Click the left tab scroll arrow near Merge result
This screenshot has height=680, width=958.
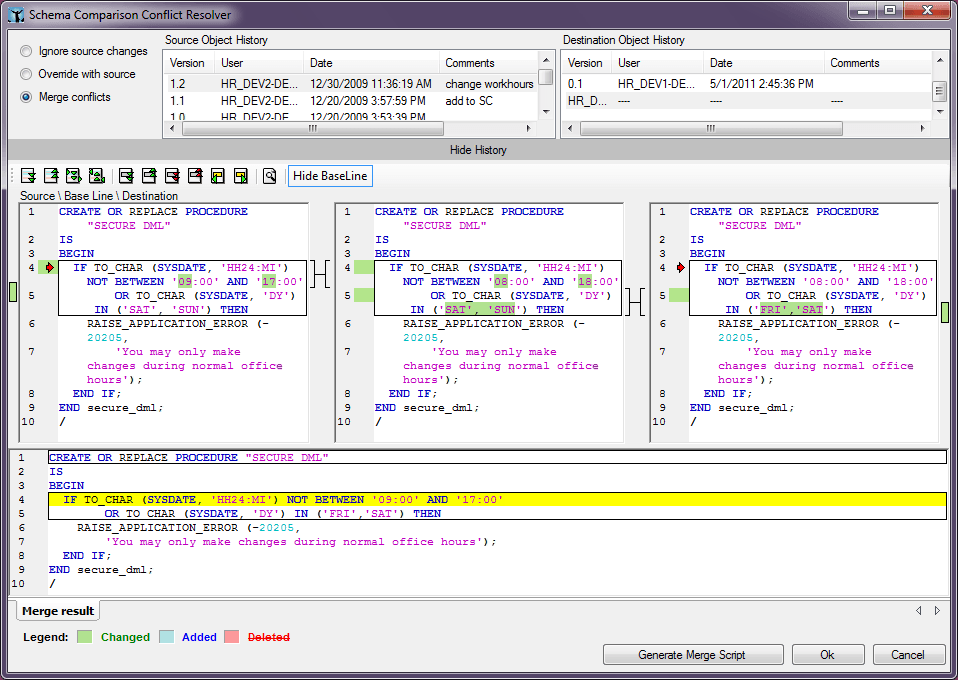point(918,610)
